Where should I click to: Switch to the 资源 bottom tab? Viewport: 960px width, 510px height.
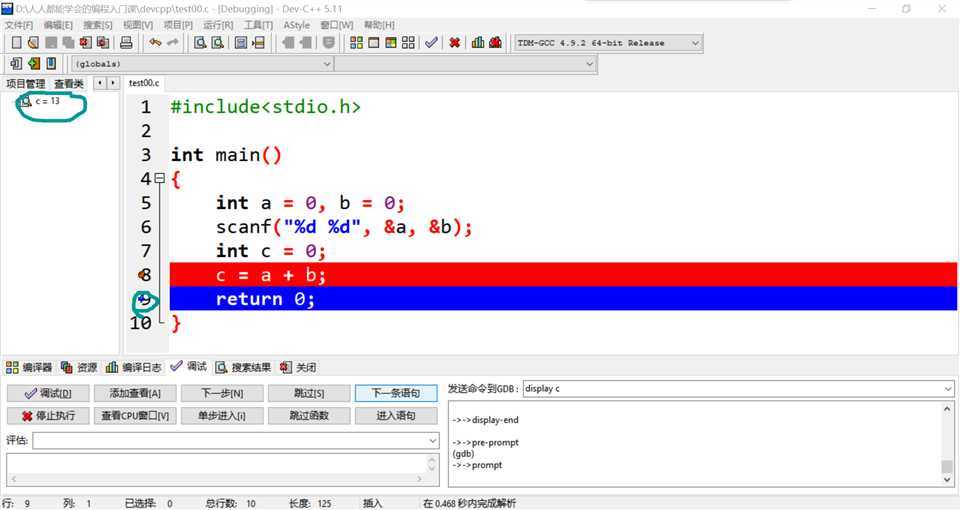click(79, 367)
